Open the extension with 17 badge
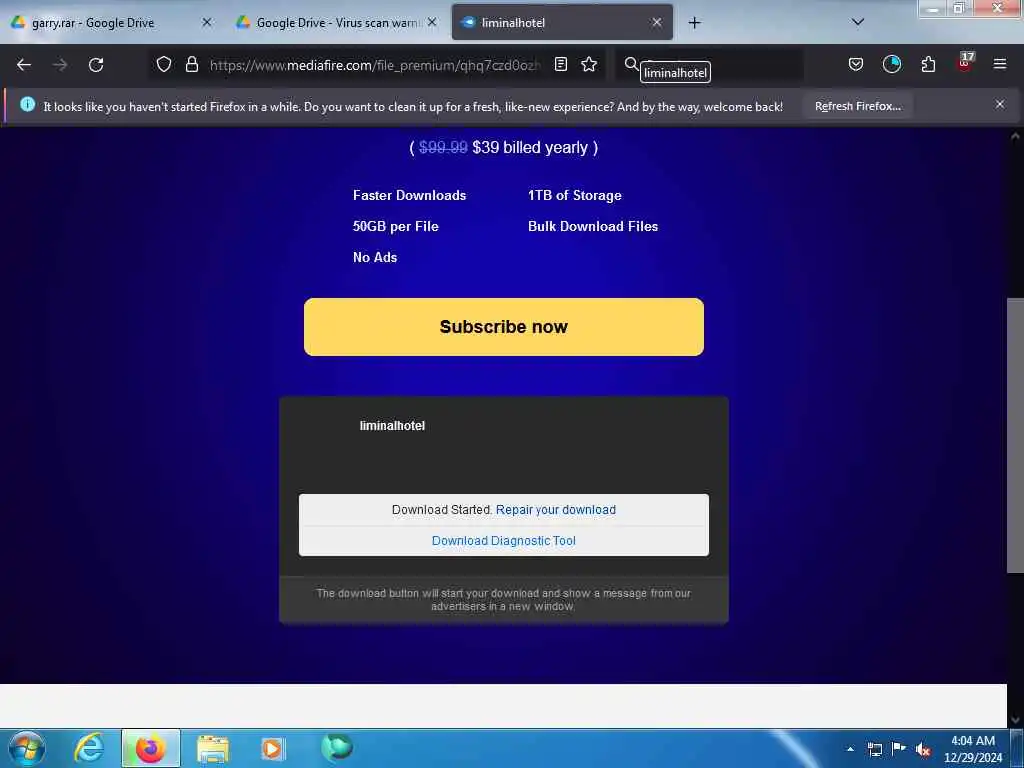The width and height of the screenshot is (1024, 768). click(x=965, y=63)
